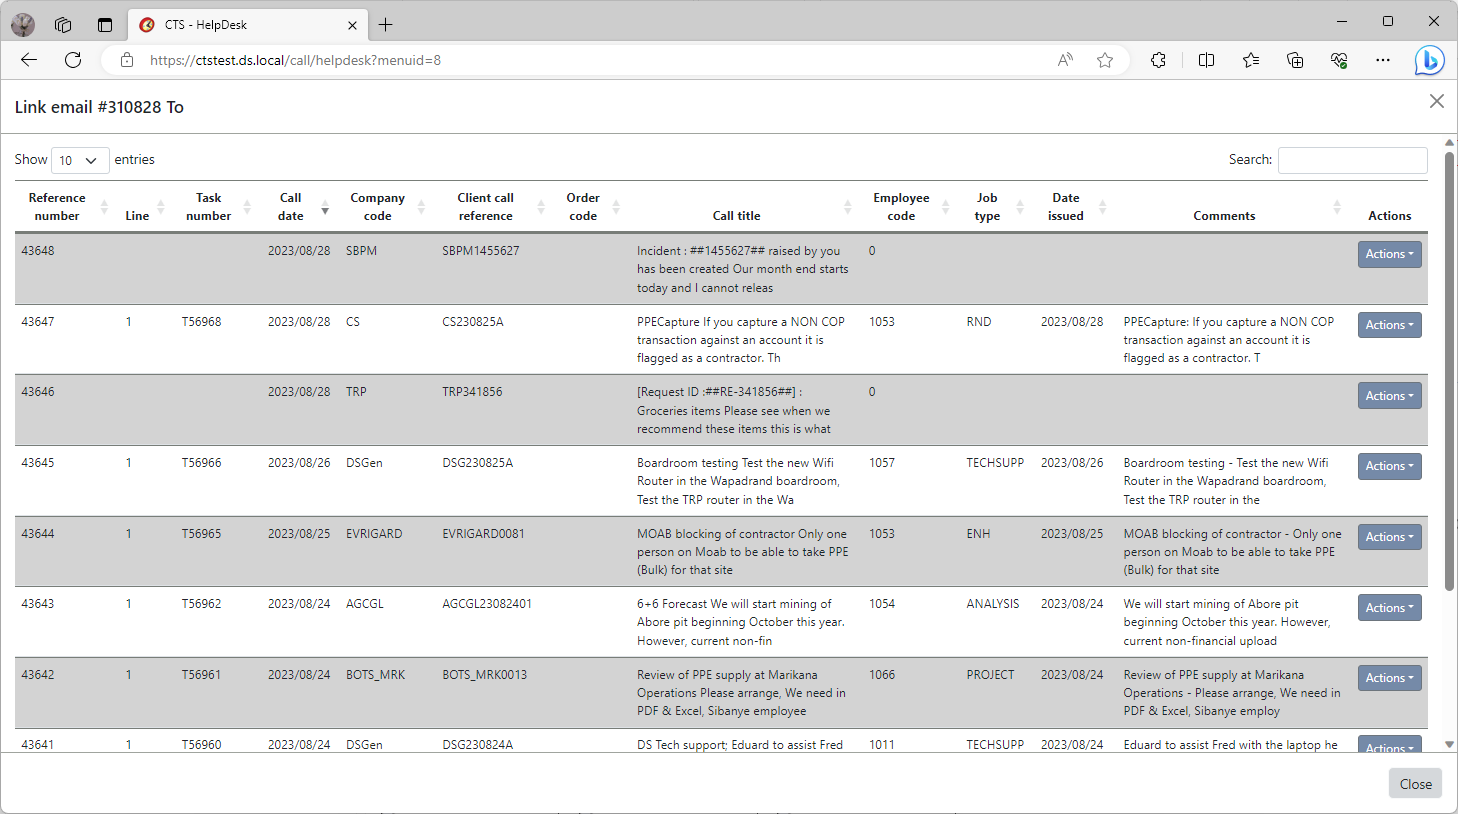This screenshot has width=1458, height=814.
Task: Open Actions dropdown for reference 43648
Action: point(1389,254)
